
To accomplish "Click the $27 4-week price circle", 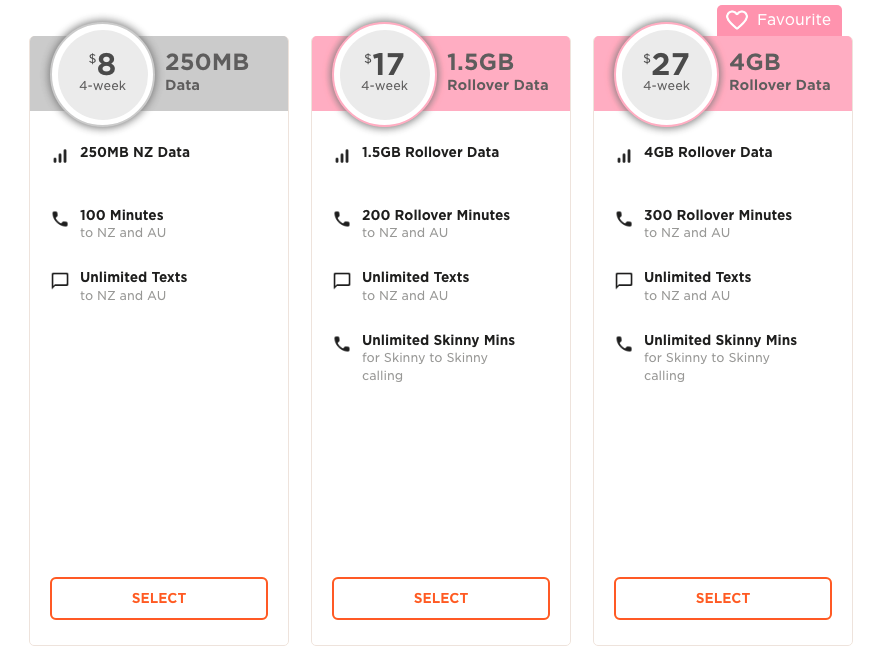I will pyautogui.click(x=667, y=73).
